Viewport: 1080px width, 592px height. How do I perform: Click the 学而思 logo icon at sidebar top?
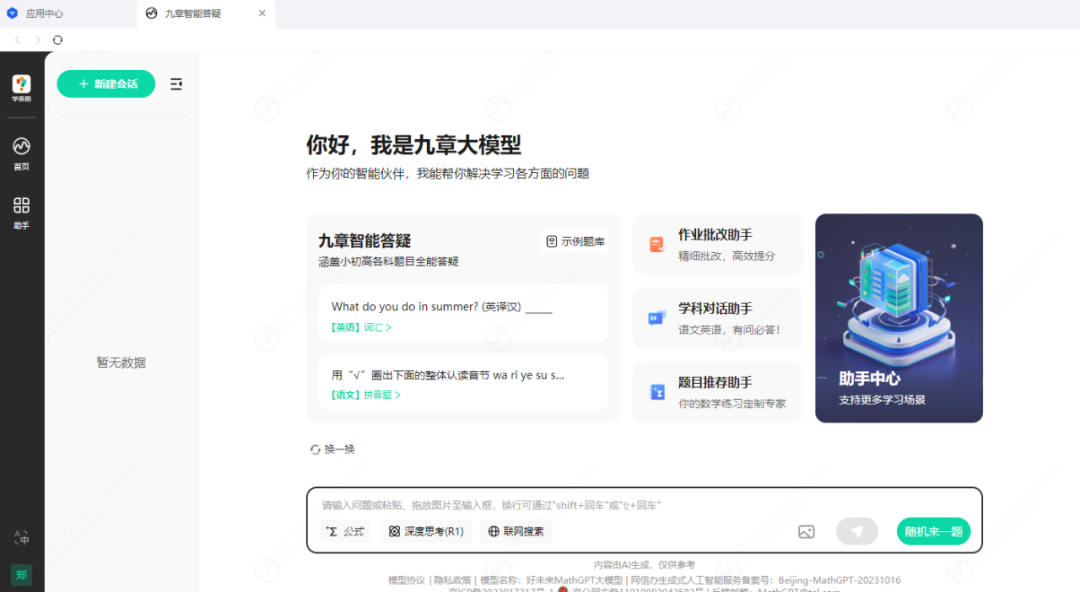point(22,85)
